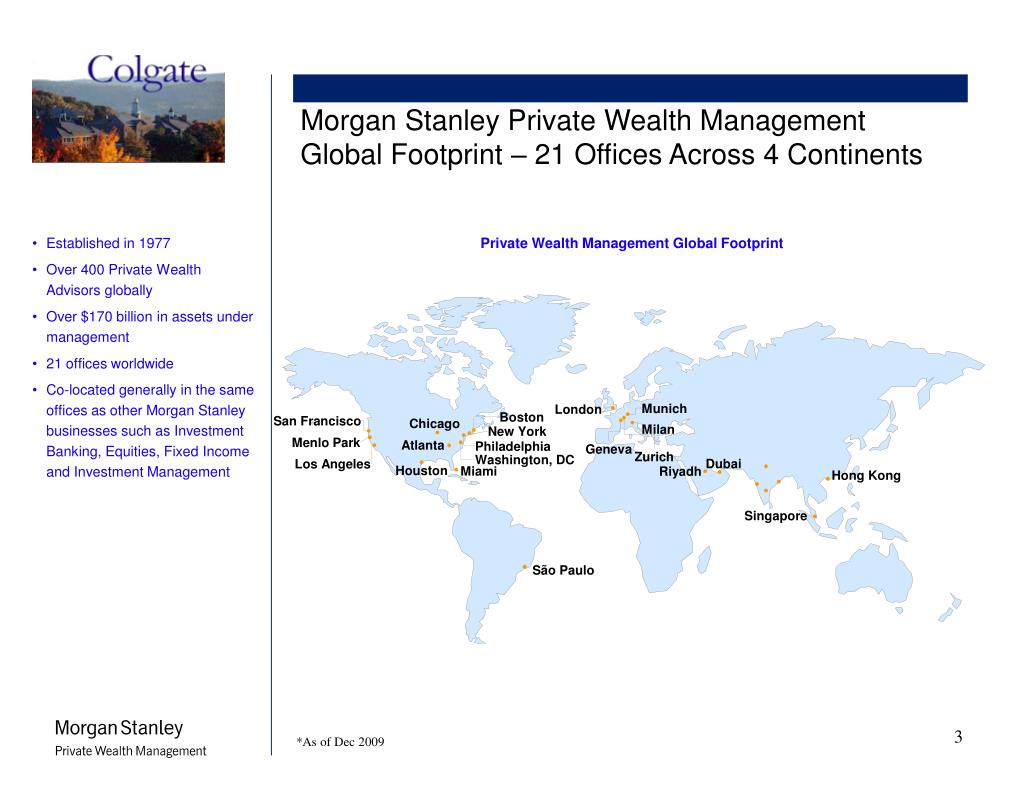Click the New York map label
The height and width of the screenshot is (791, 1024).
pyautogui.click(x=517, y=431)
